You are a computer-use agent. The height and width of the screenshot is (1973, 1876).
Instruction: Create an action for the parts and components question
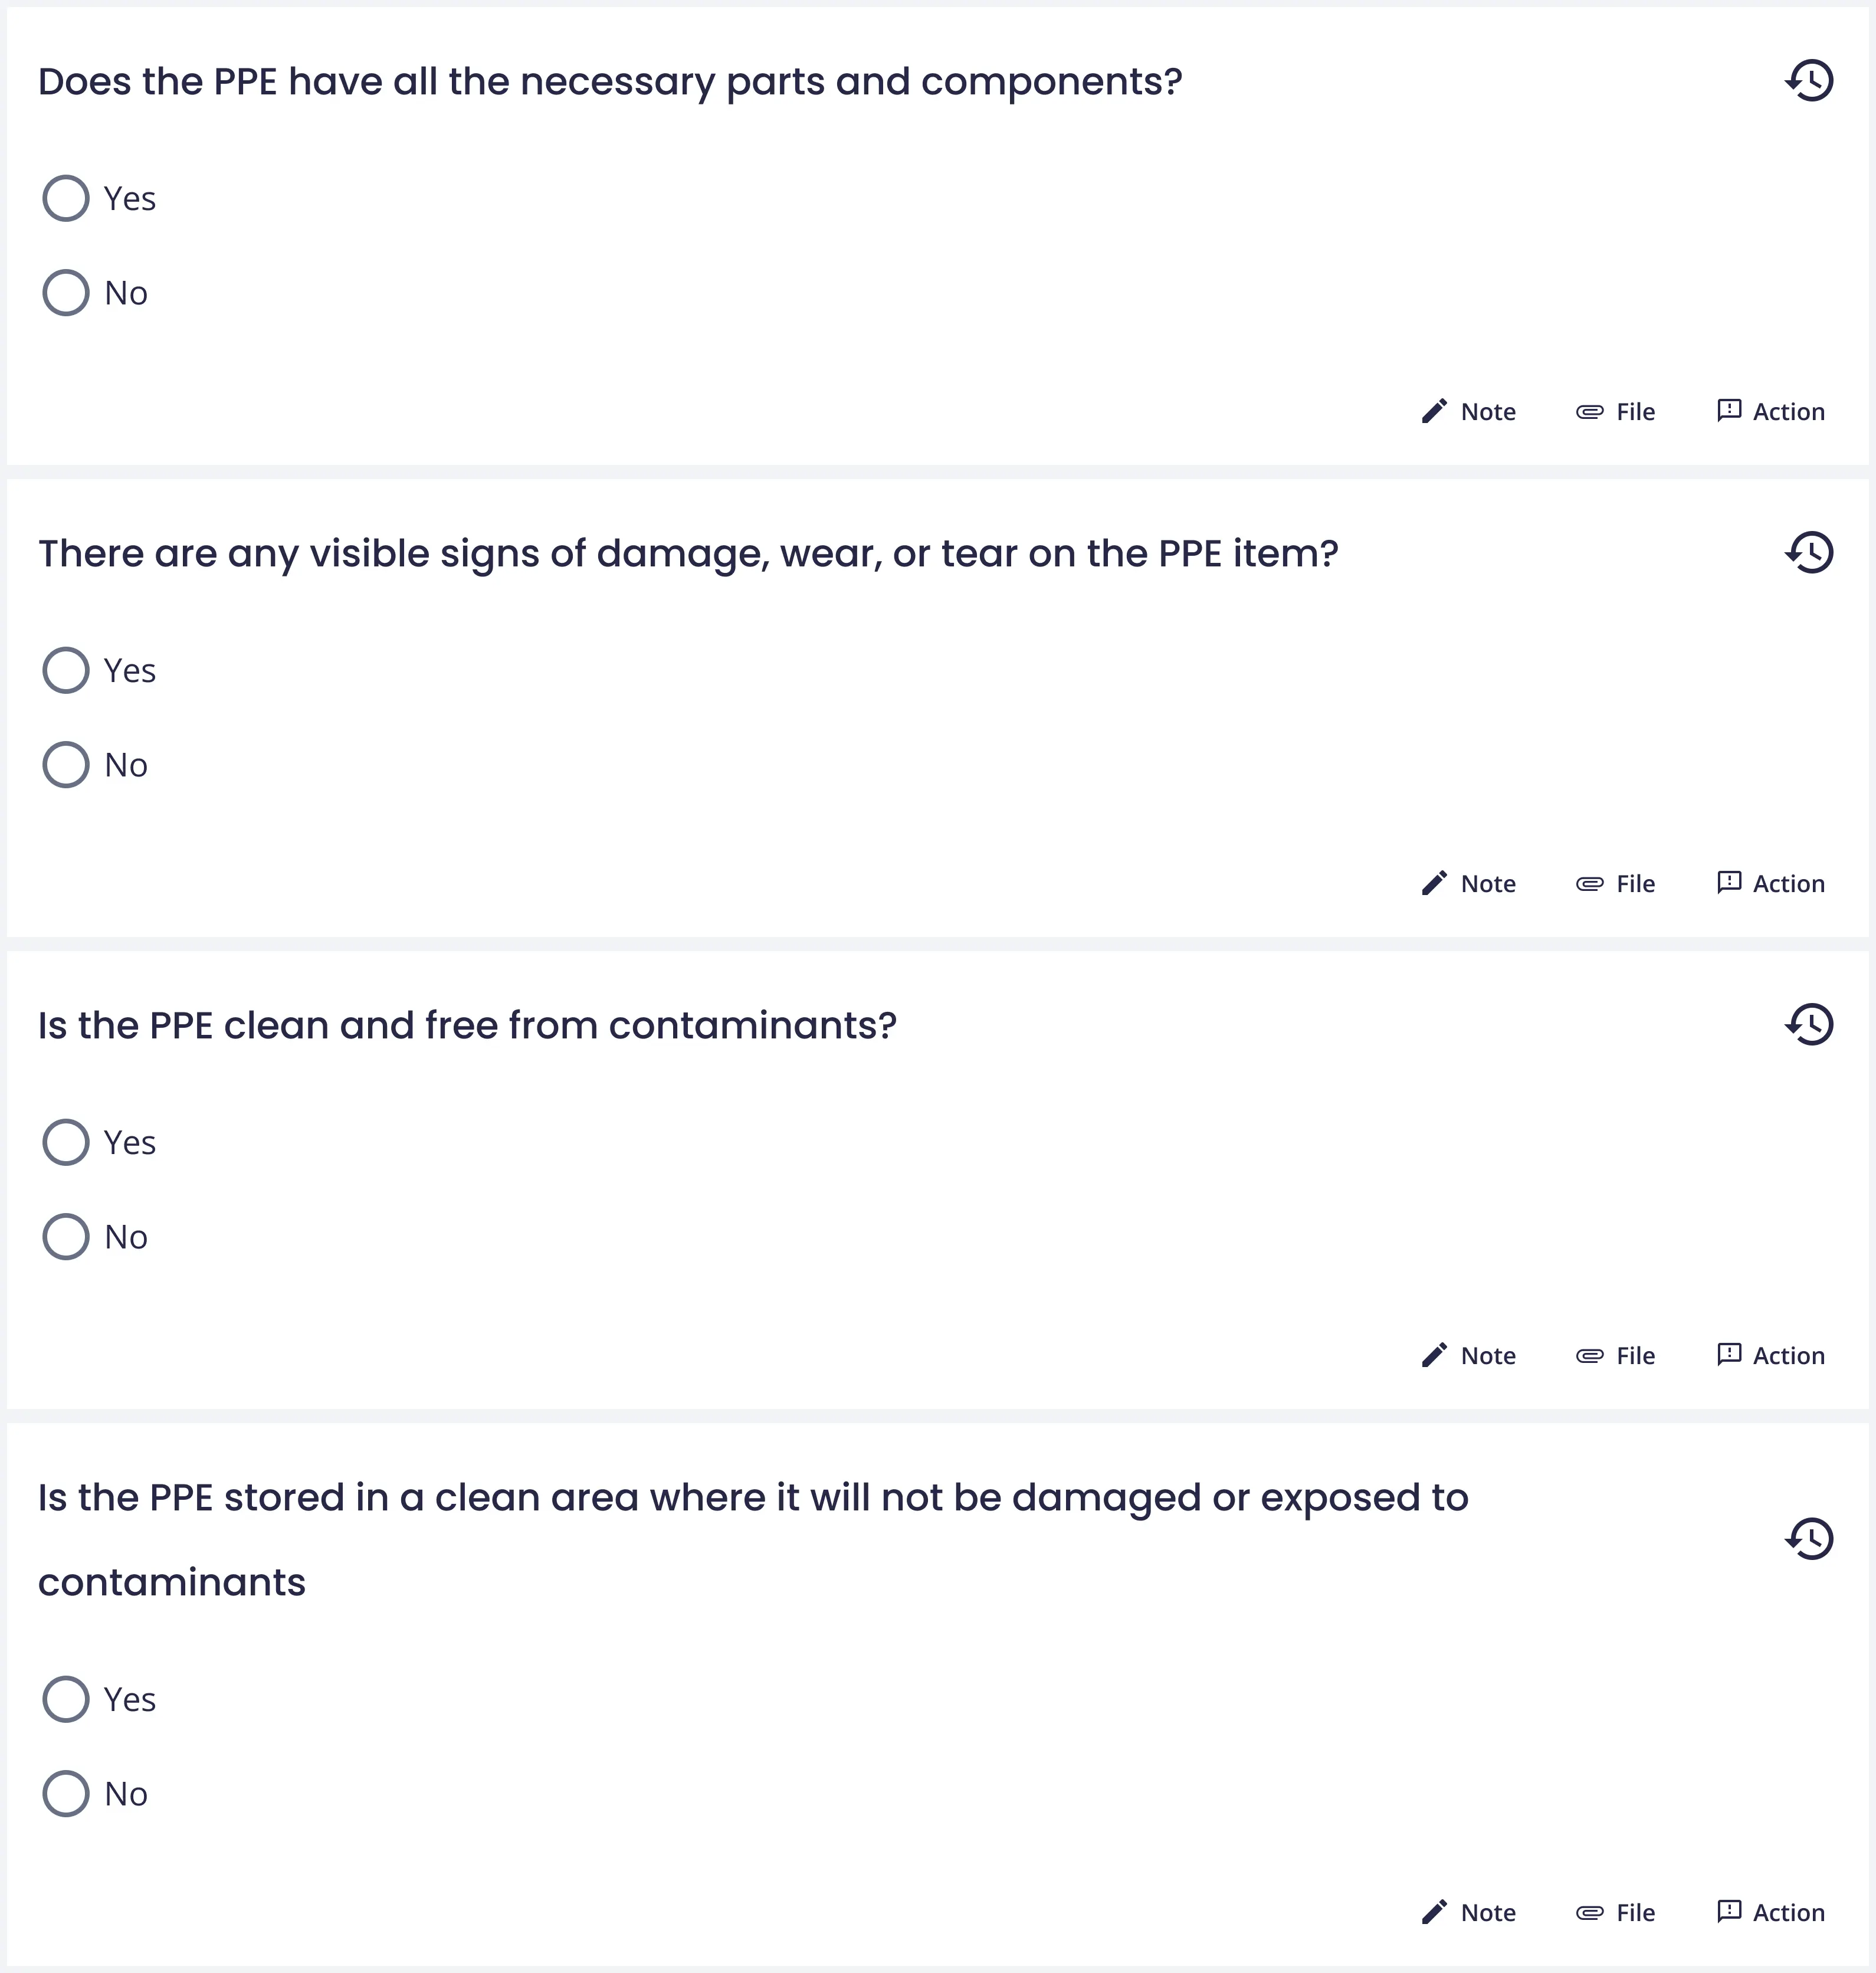pos(1770,412)
